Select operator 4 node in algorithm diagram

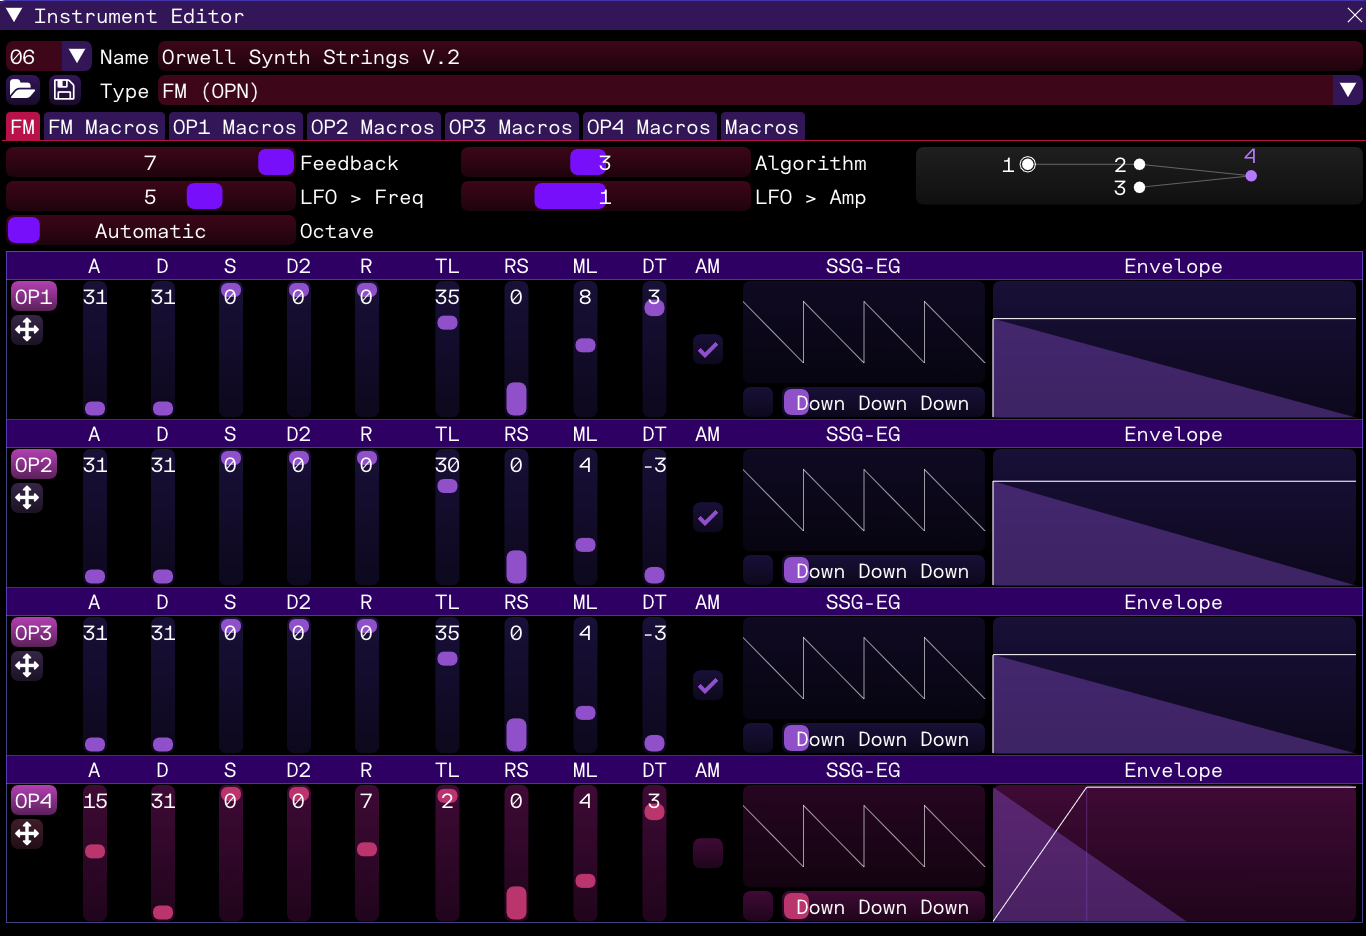(x=1251, y=176)
